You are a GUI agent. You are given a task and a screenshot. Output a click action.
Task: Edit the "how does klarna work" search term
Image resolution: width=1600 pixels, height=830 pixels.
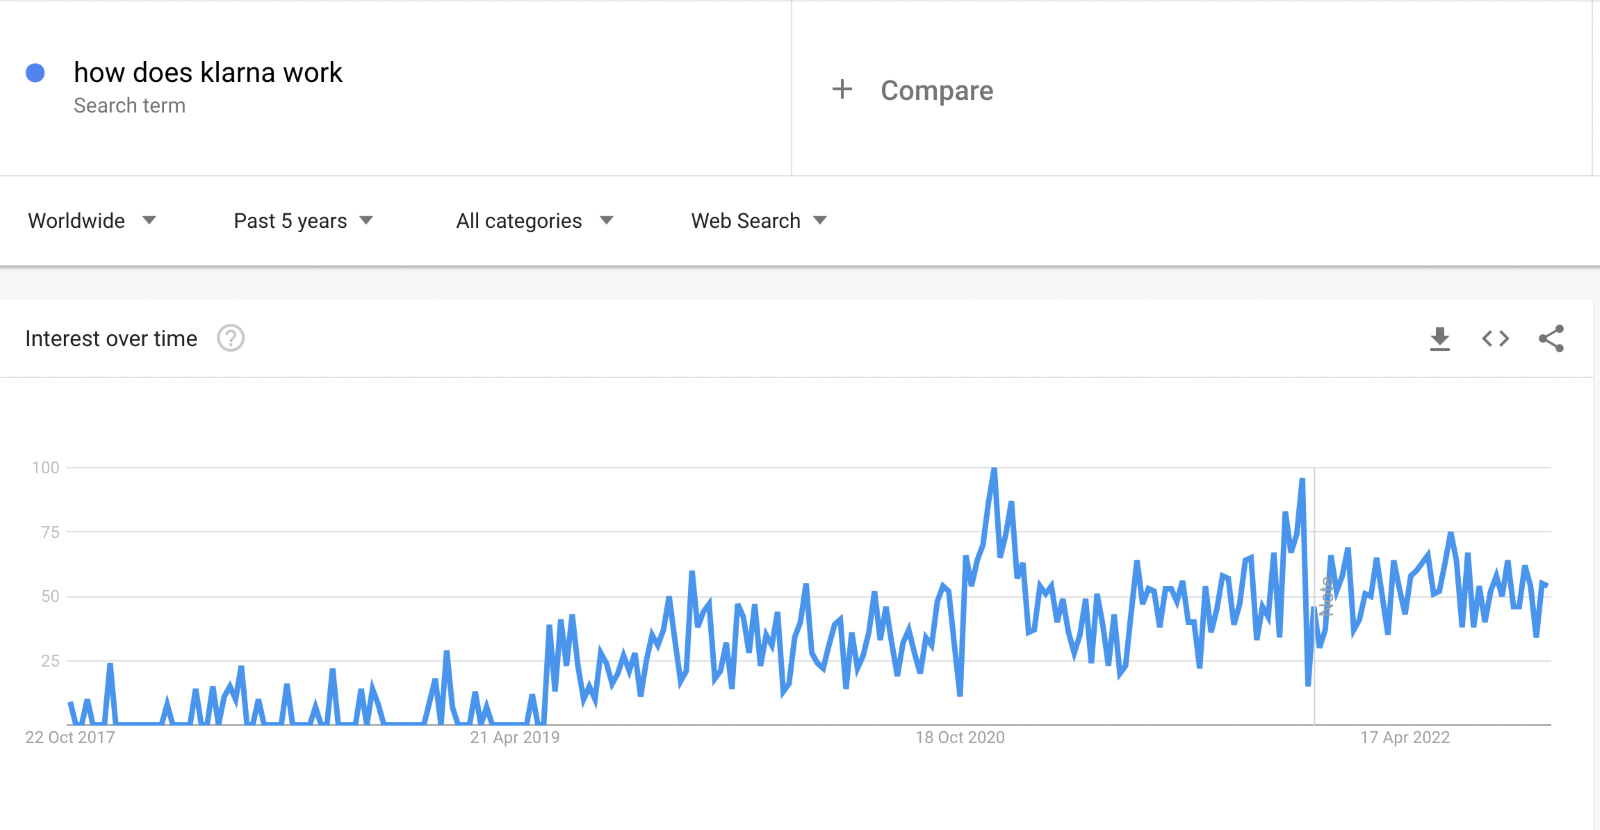[x=208, y=72]
